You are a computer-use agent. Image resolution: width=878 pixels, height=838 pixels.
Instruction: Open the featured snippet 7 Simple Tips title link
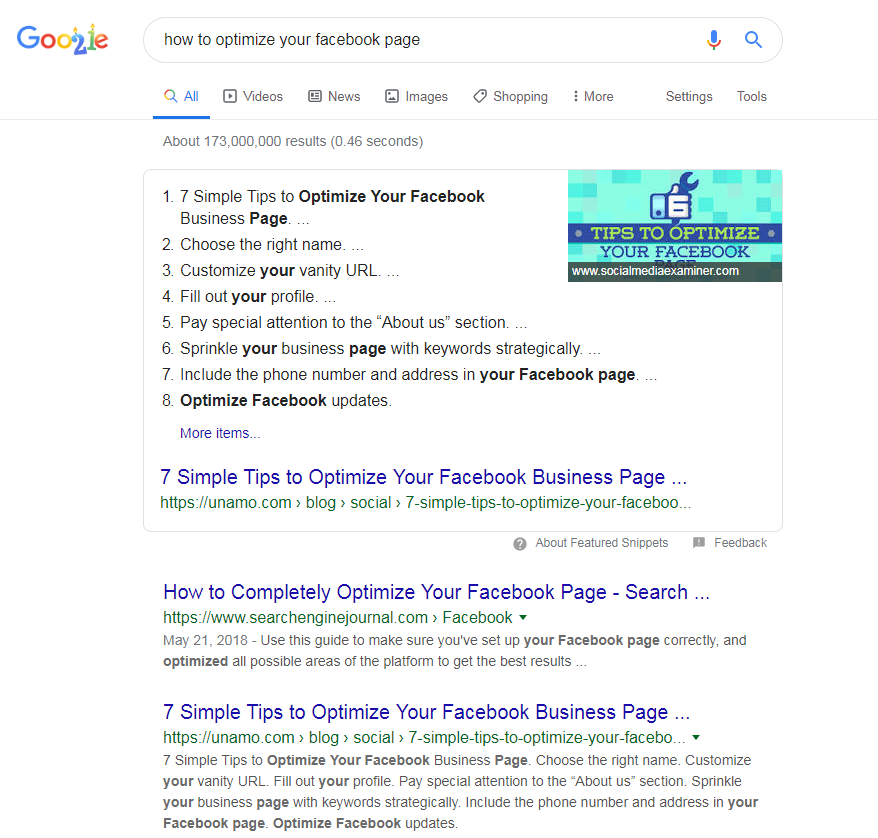point(423,477)
